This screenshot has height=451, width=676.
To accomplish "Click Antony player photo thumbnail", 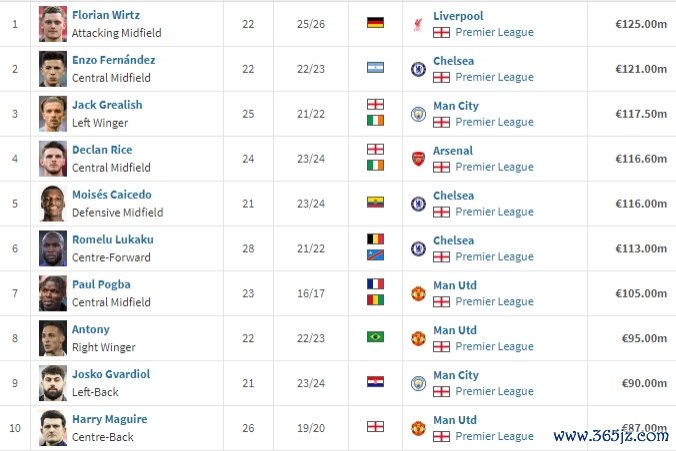I will (53, 338).
